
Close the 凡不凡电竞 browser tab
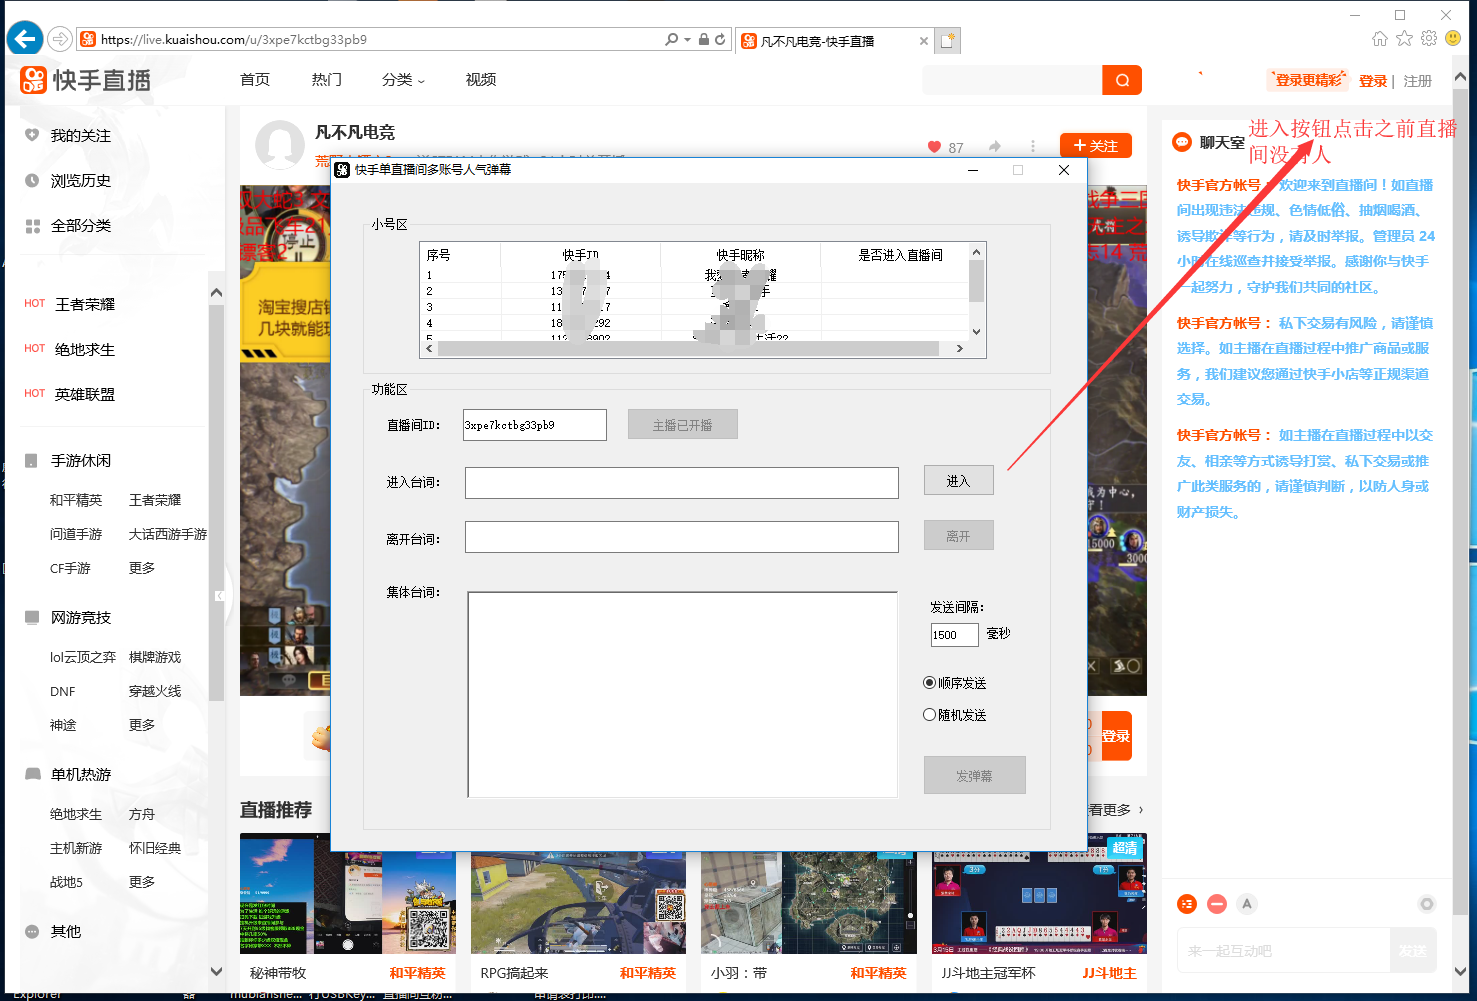[923, 41]
